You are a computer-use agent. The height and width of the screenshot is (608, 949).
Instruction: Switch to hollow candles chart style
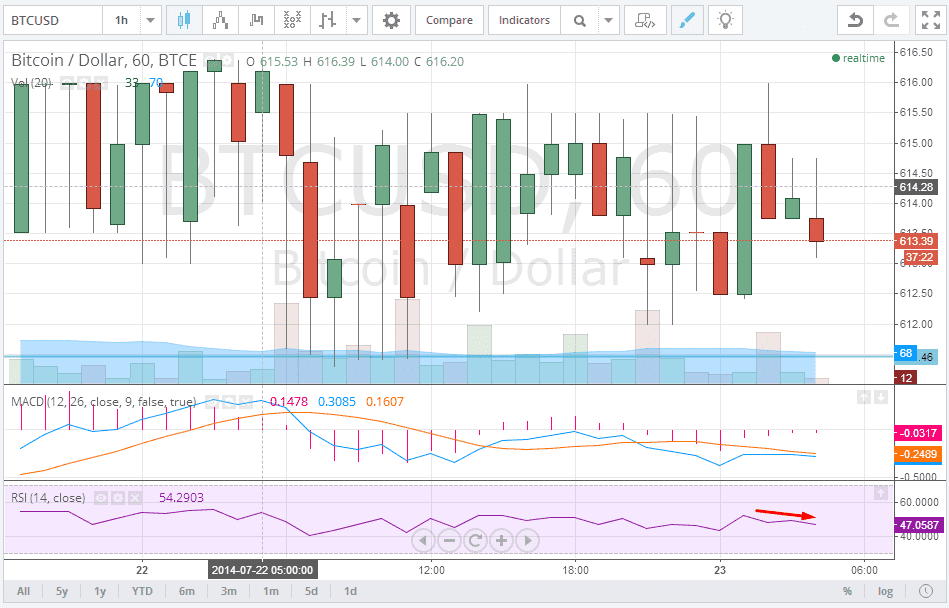[x=219, y=20]
